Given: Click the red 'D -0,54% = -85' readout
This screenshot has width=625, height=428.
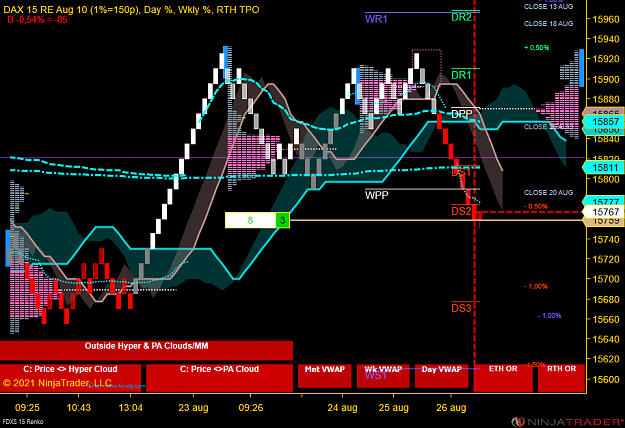Looking at the screenshot, I should click(x=37, y=19).
